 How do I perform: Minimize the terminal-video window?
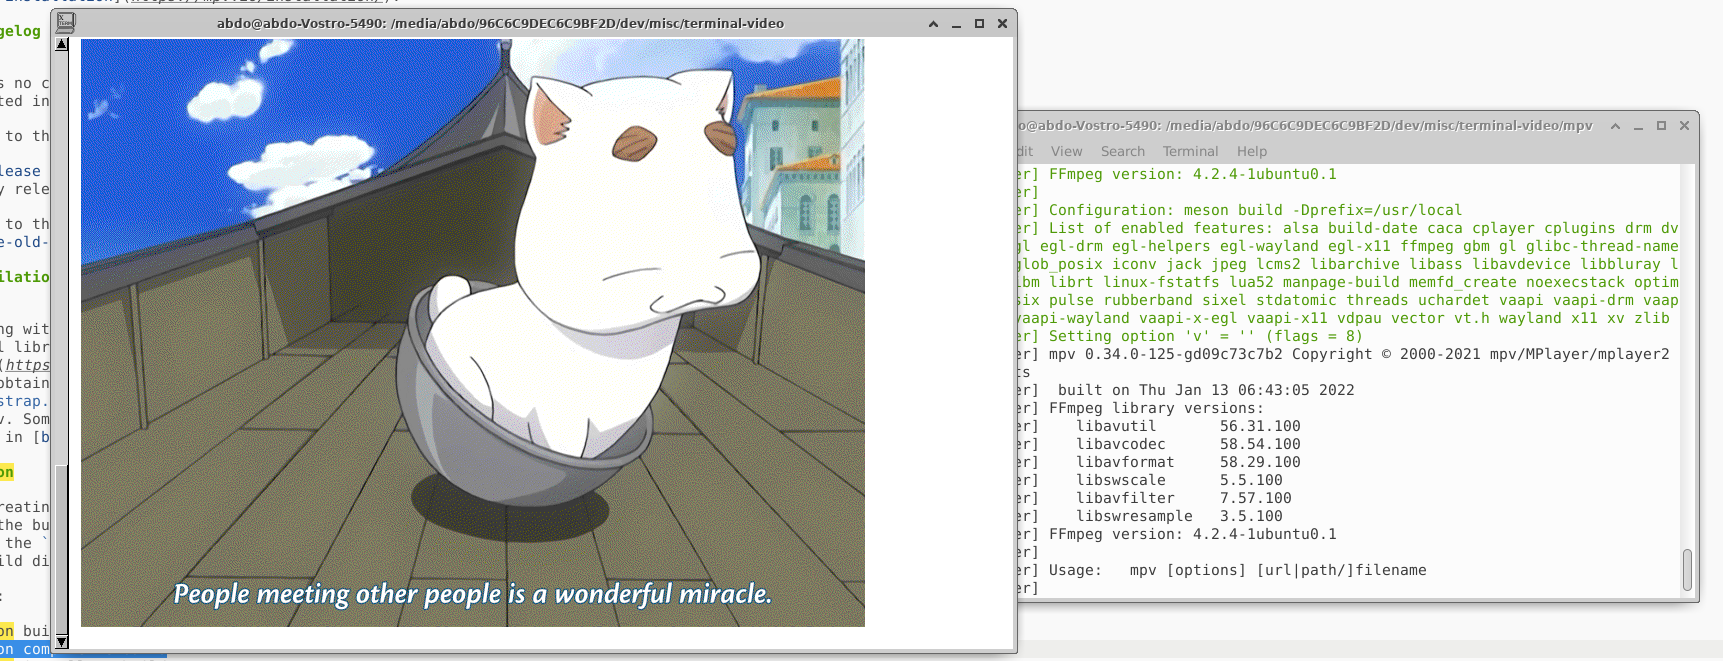(x=956, y=24)
